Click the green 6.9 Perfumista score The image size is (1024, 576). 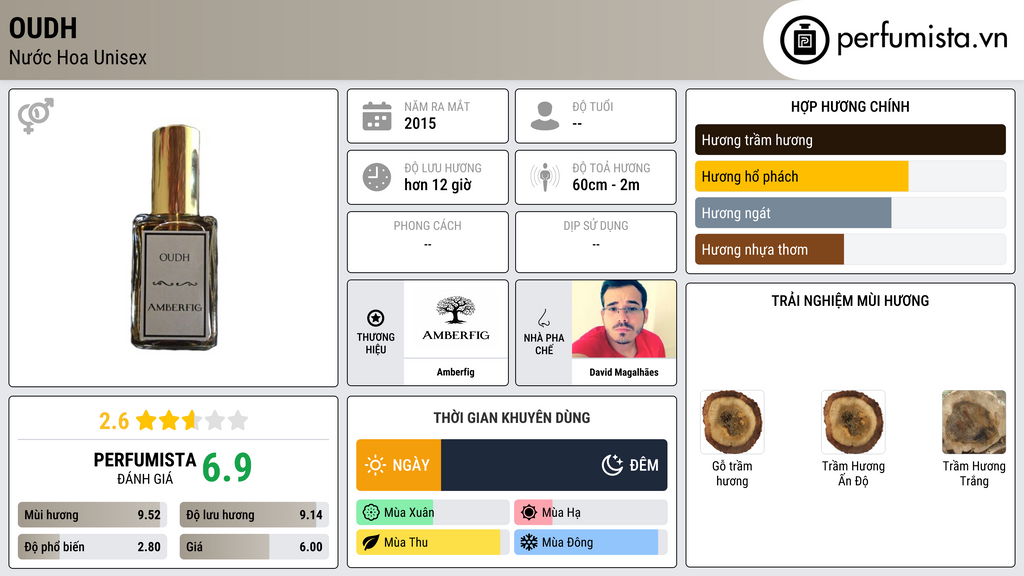click(x=227, y=468)
